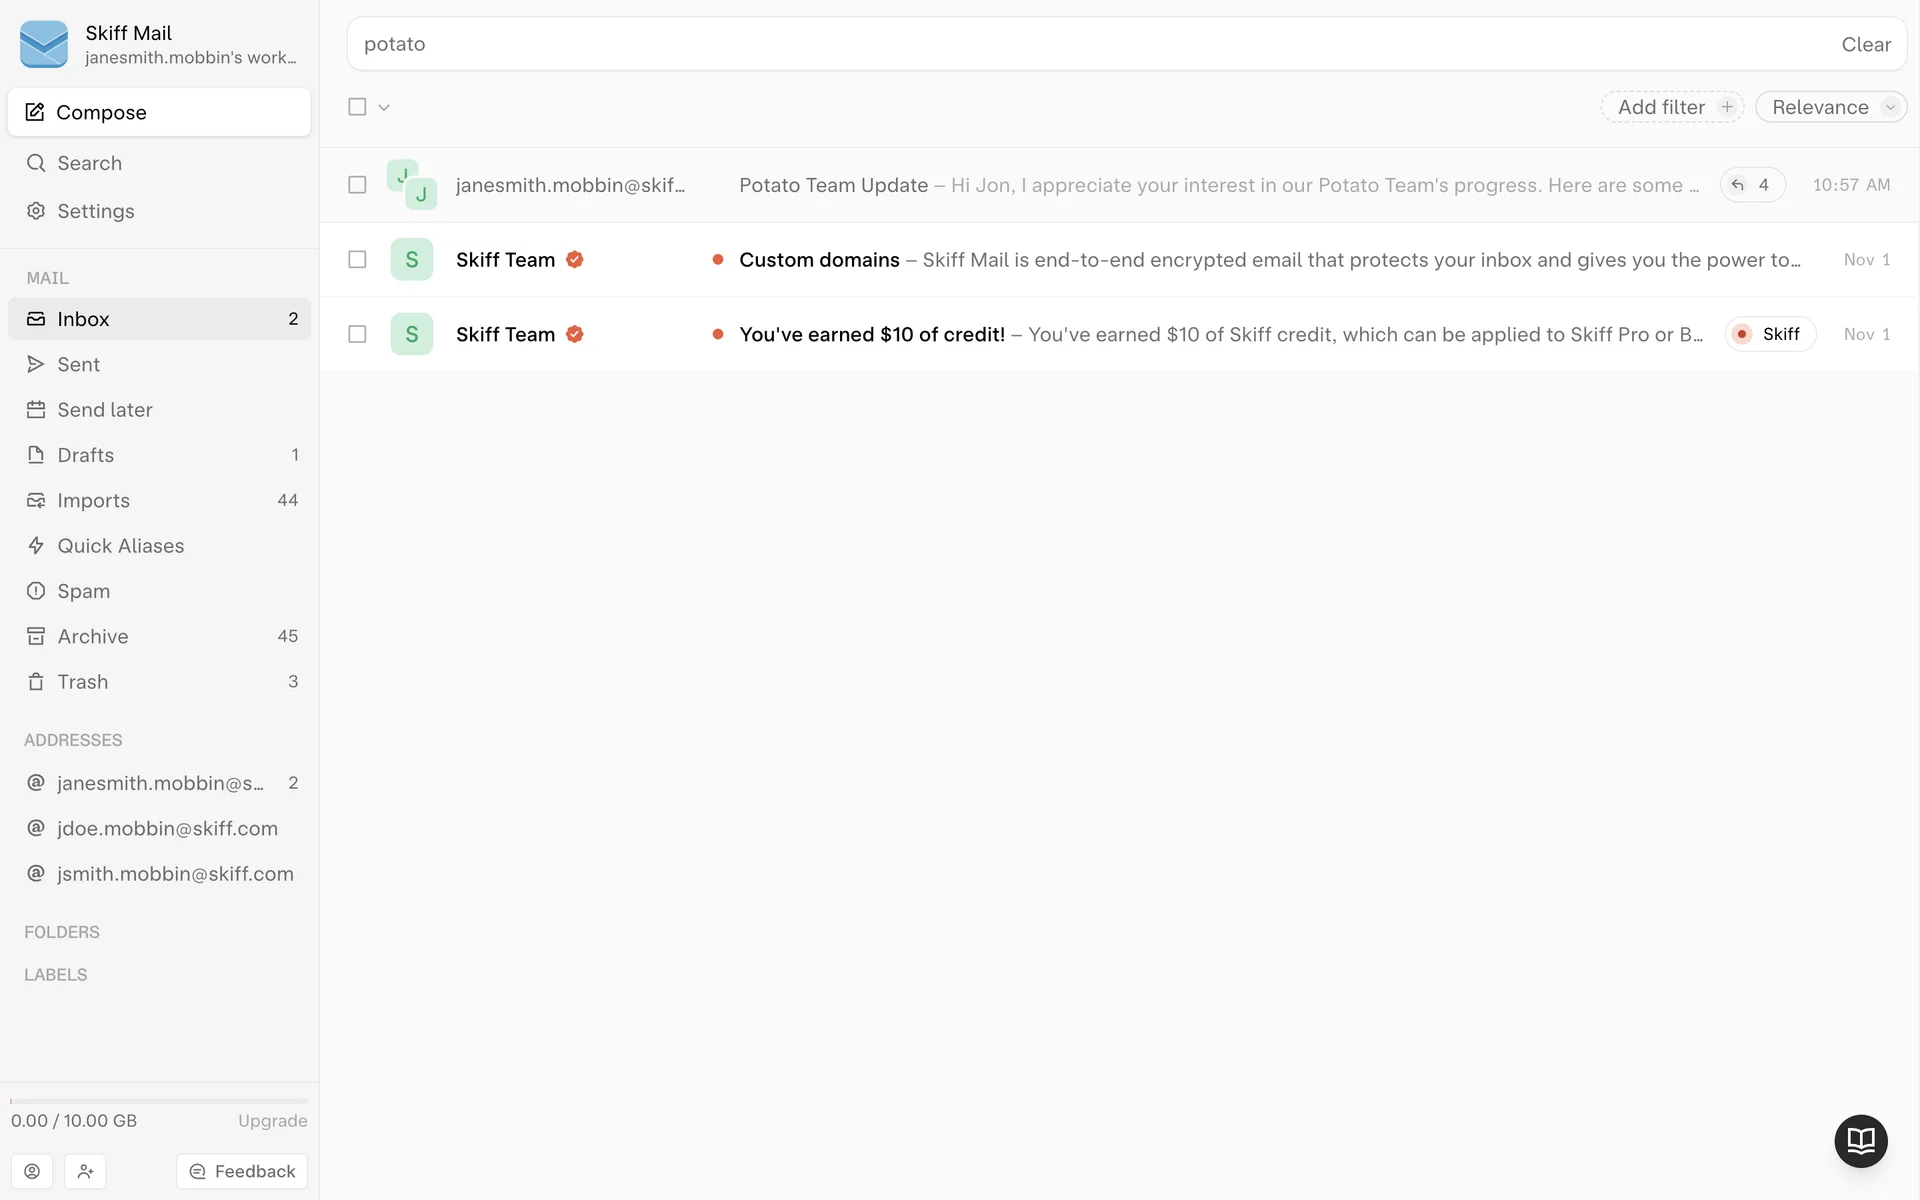Clear the potato search query
Screen dimensions: 1920x1200
1865,45
